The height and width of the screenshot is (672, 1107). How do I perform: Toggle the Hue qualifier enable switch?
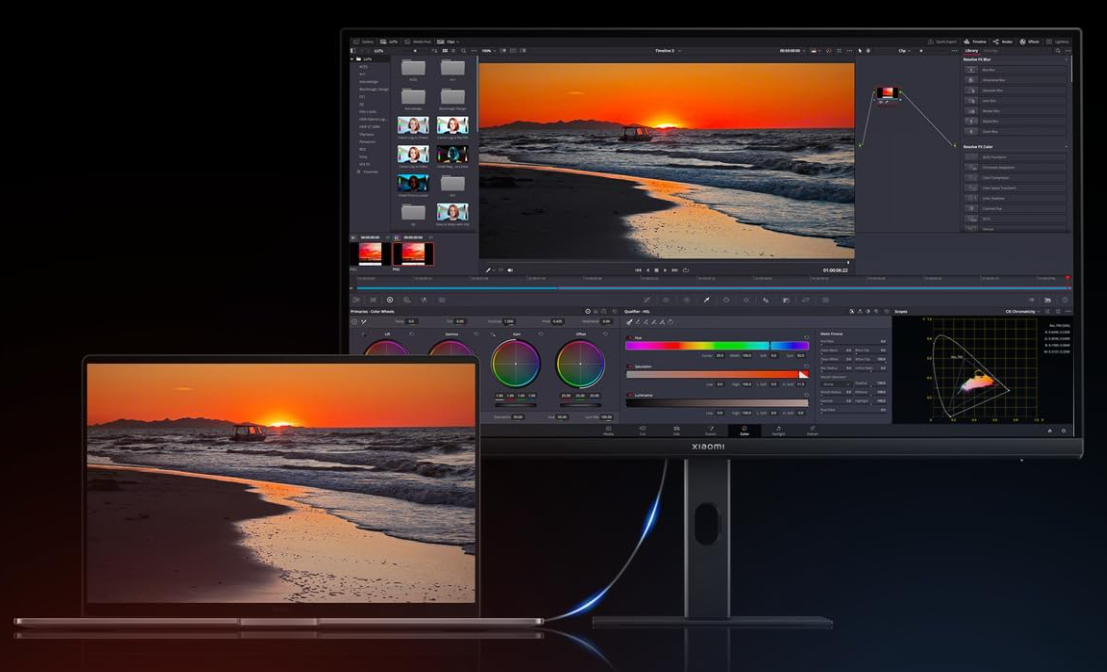[630, 338]
